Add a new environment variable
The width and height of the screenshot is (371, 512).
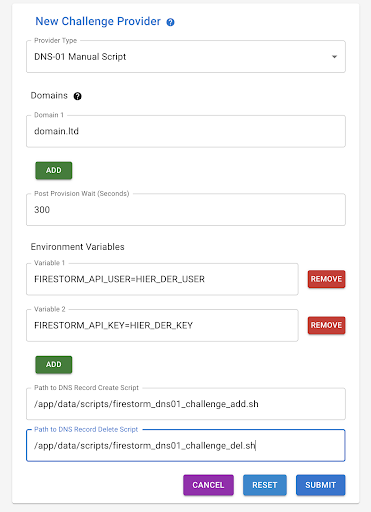[x=54, y=364]
